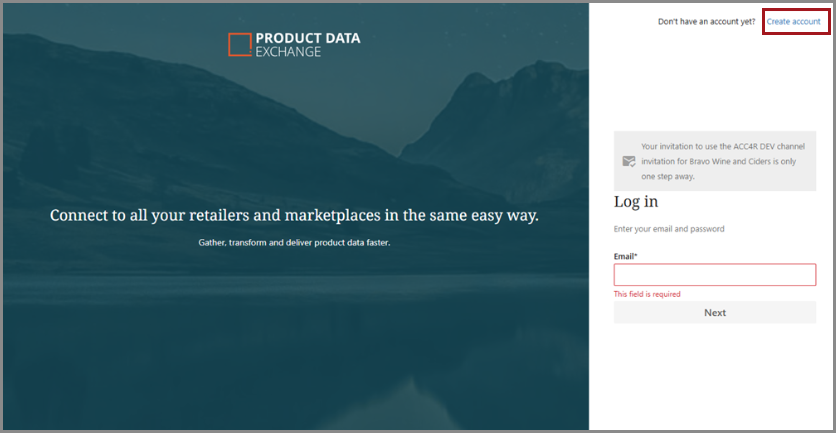Open the Create account link

point(793,21)
